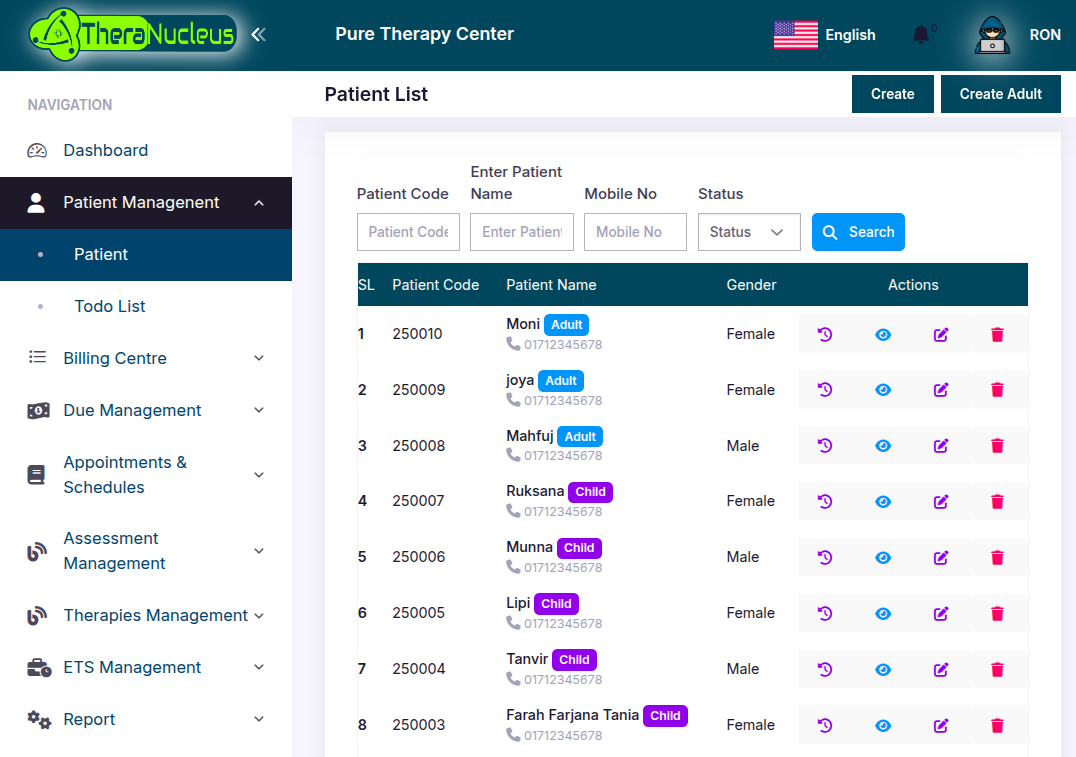This screenshot has height=757, width=1076.
Task: Click the Create Adult button
Action: point(1001,94)
